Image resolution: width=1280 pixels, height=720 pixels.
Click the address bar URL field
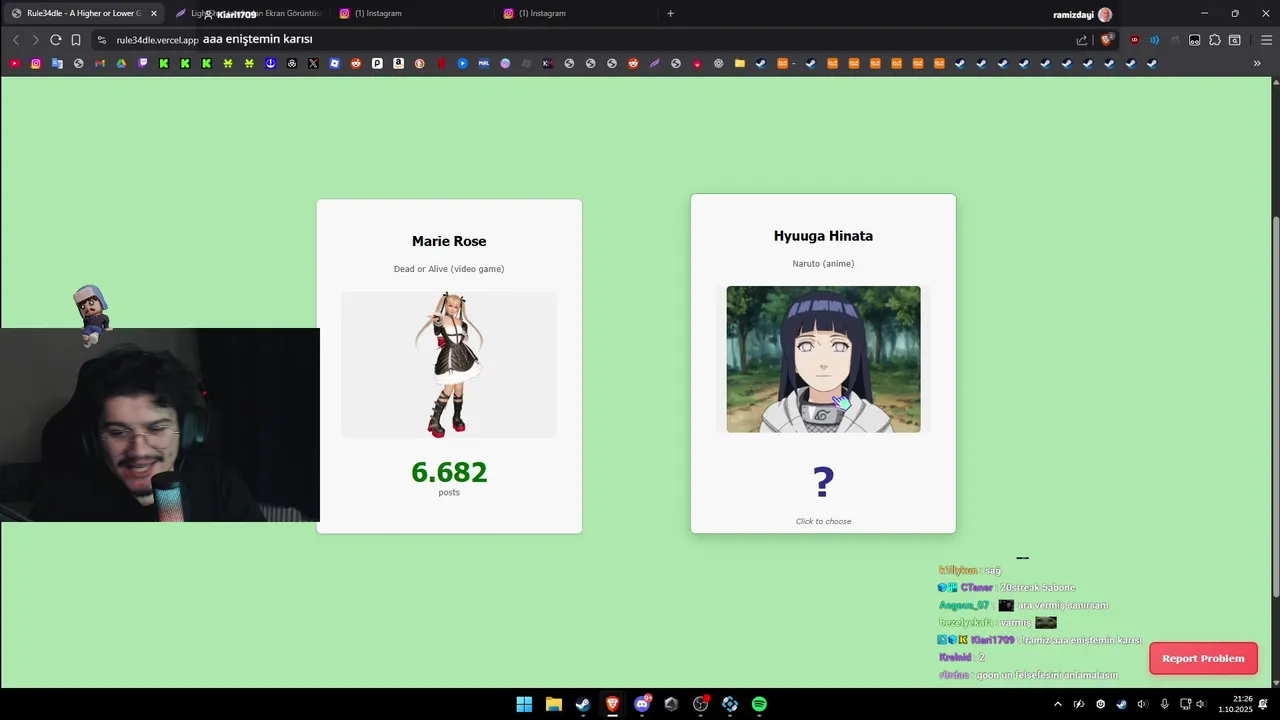point(580,40)
